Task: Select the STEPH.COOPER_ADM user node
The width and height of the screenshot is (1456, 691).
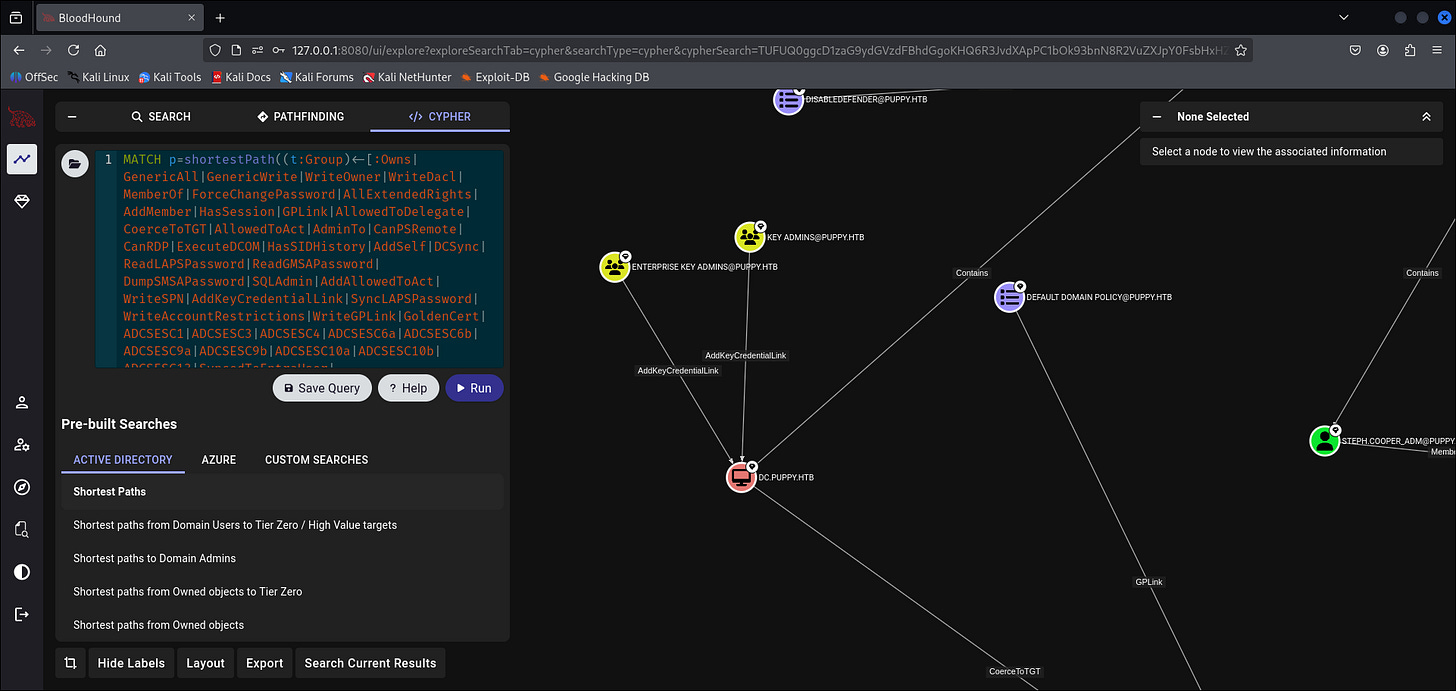Action: click(x=1325, y=440)
